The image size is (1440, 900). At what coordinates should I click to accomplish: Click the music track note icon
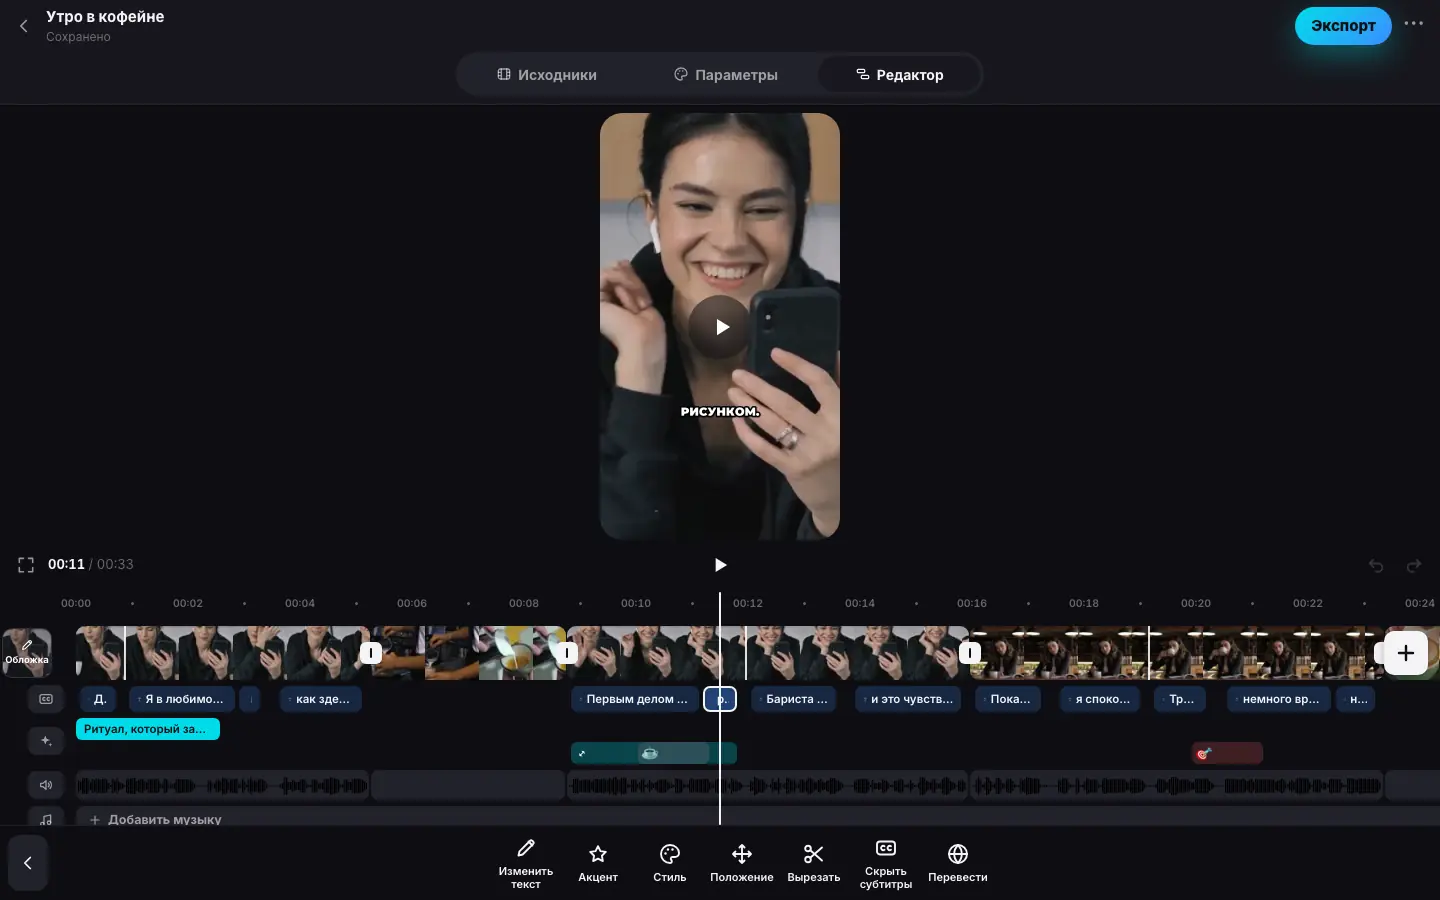(x=46, y=819)
